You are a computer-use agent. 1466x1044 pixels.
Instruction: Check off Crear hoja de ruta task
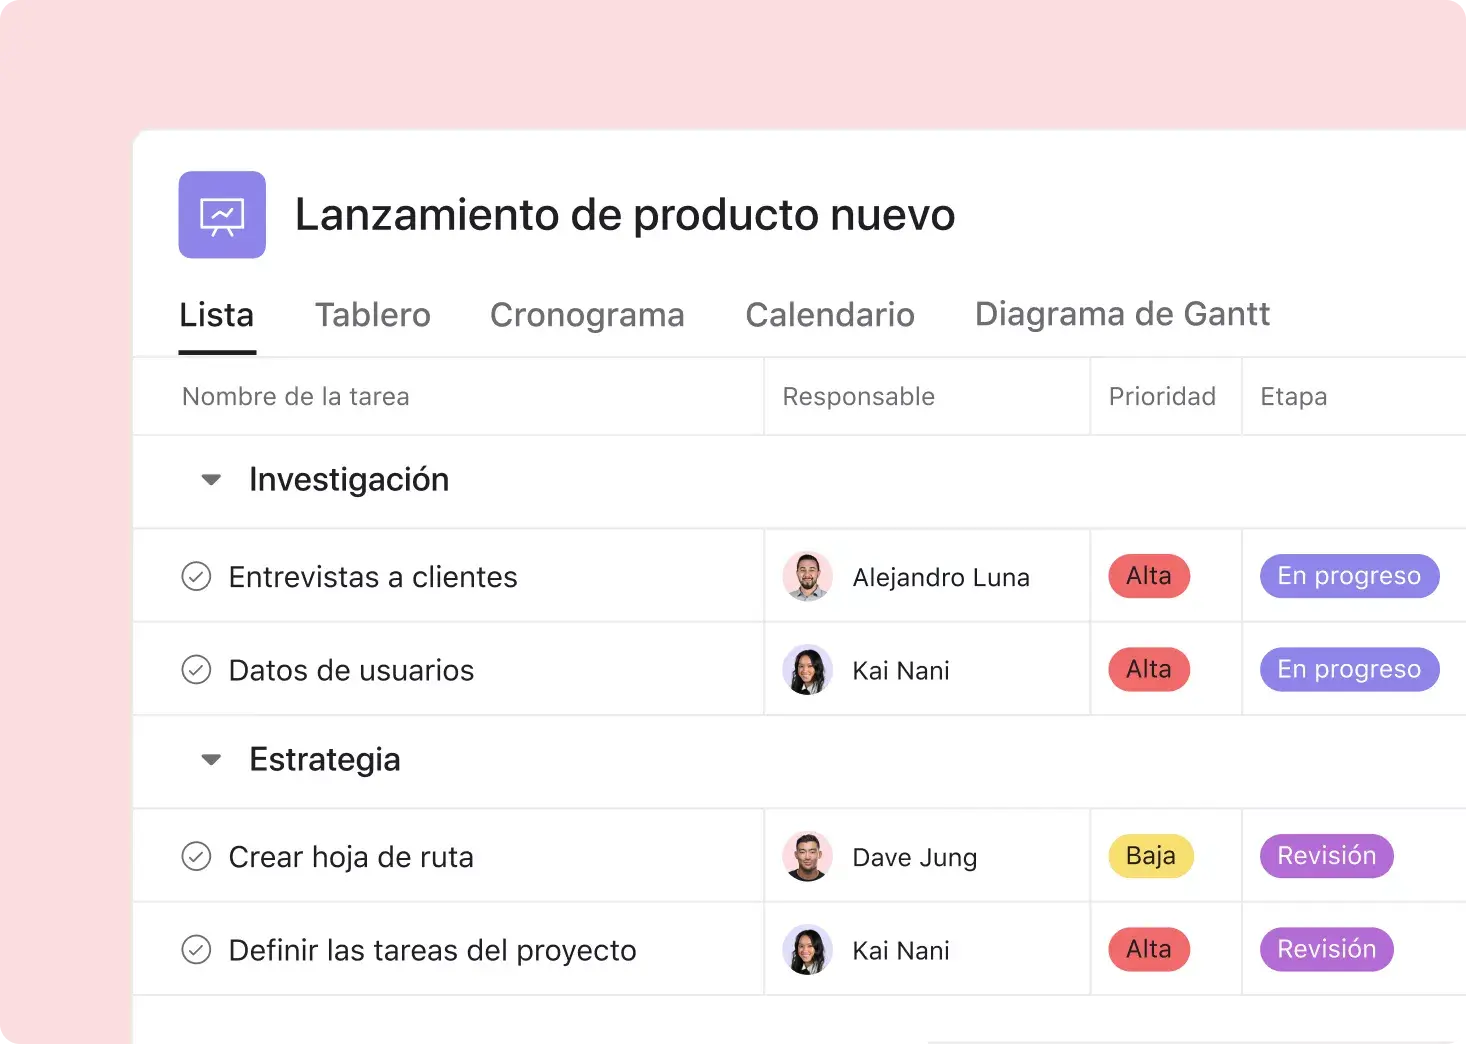click(196, 857)
